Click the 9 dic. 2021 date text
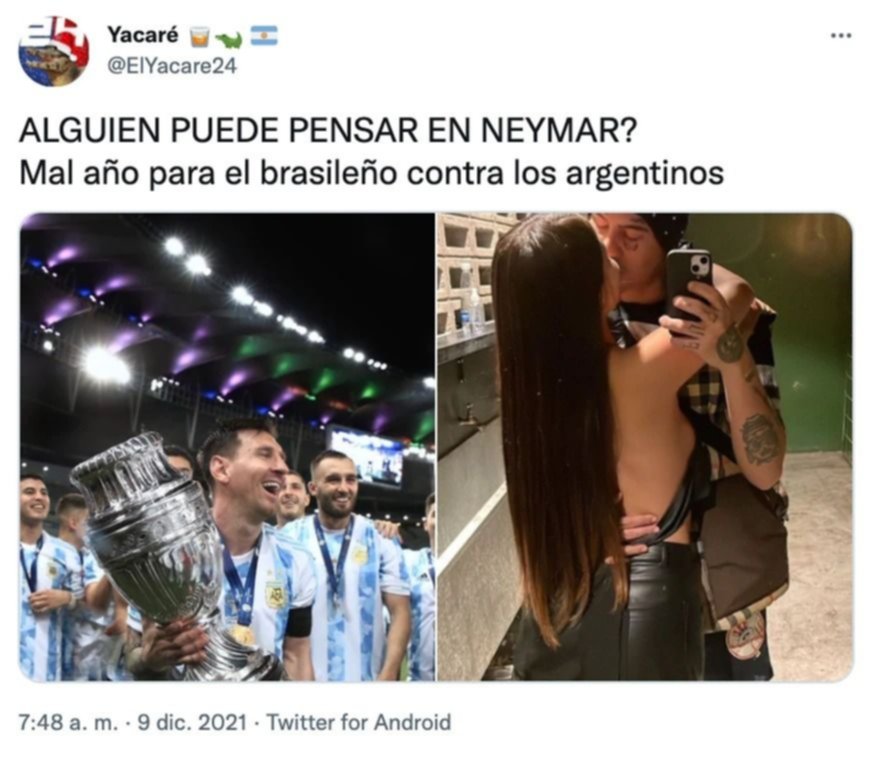The image size is (879, 761). [x=192, y=722]
